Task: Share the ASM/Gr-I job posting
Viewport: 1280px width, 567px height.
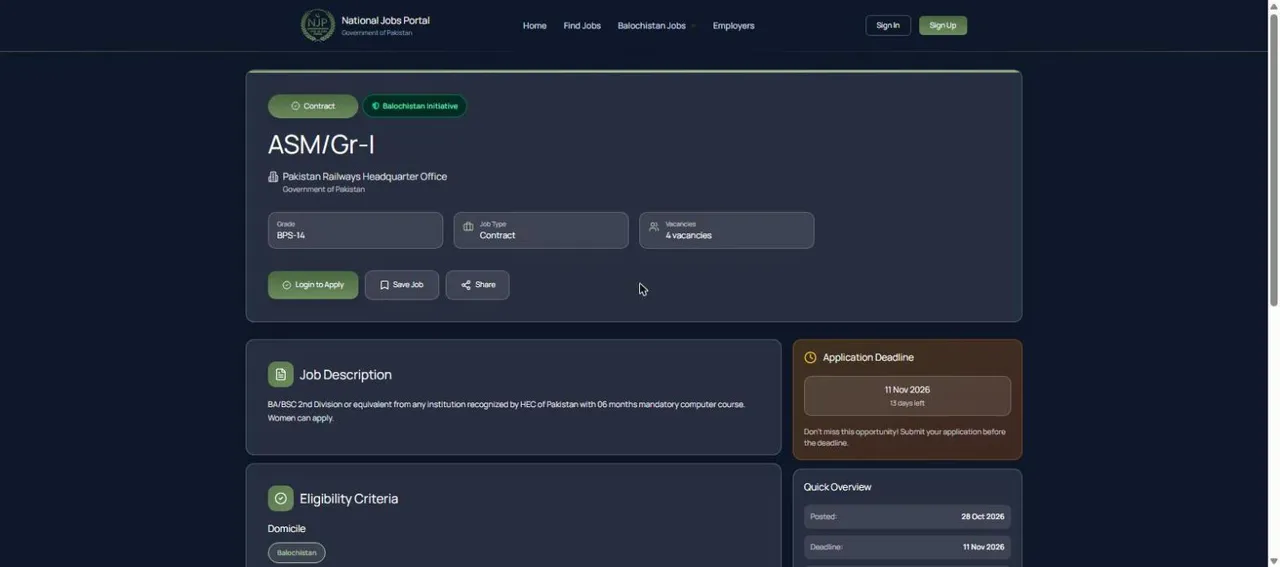Action: pyautogui.click(x=477, y=285)
